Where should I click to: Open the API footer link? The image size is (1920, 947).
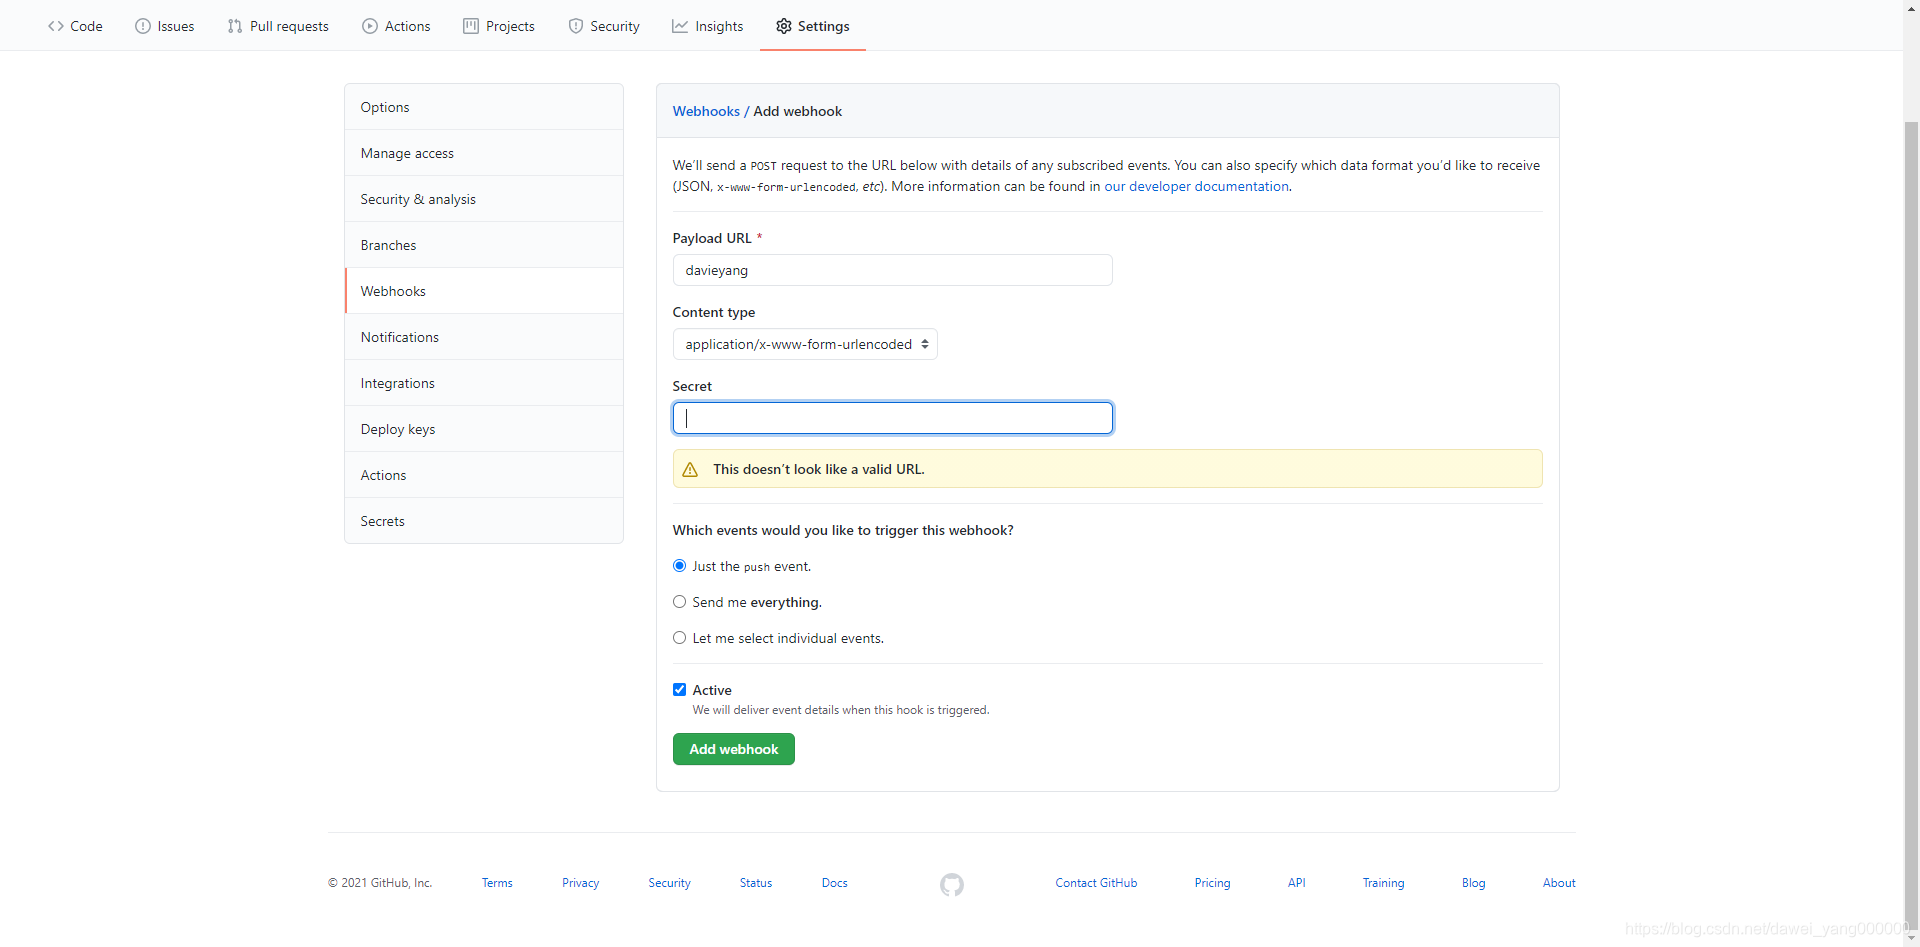1297,883
